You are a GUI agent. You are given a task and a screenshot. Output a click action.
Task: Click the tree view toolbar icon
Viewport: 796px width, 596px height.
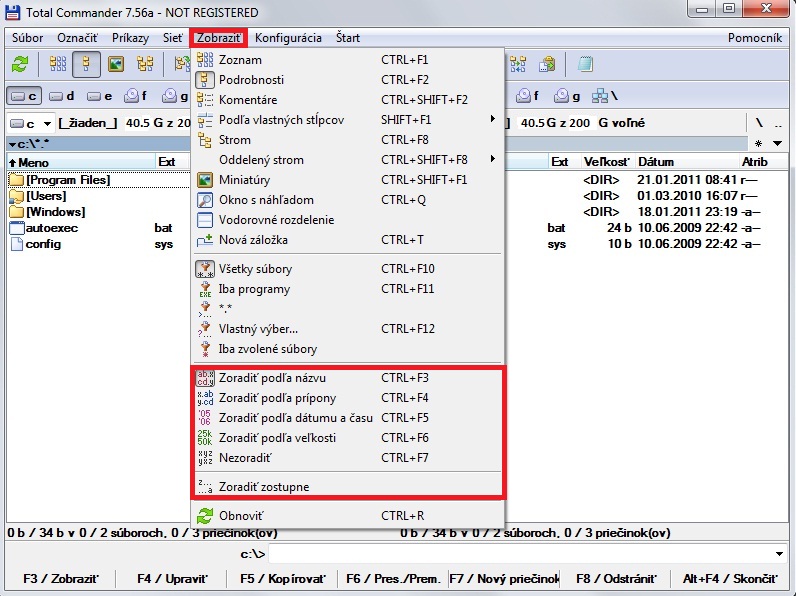(145, 64)
